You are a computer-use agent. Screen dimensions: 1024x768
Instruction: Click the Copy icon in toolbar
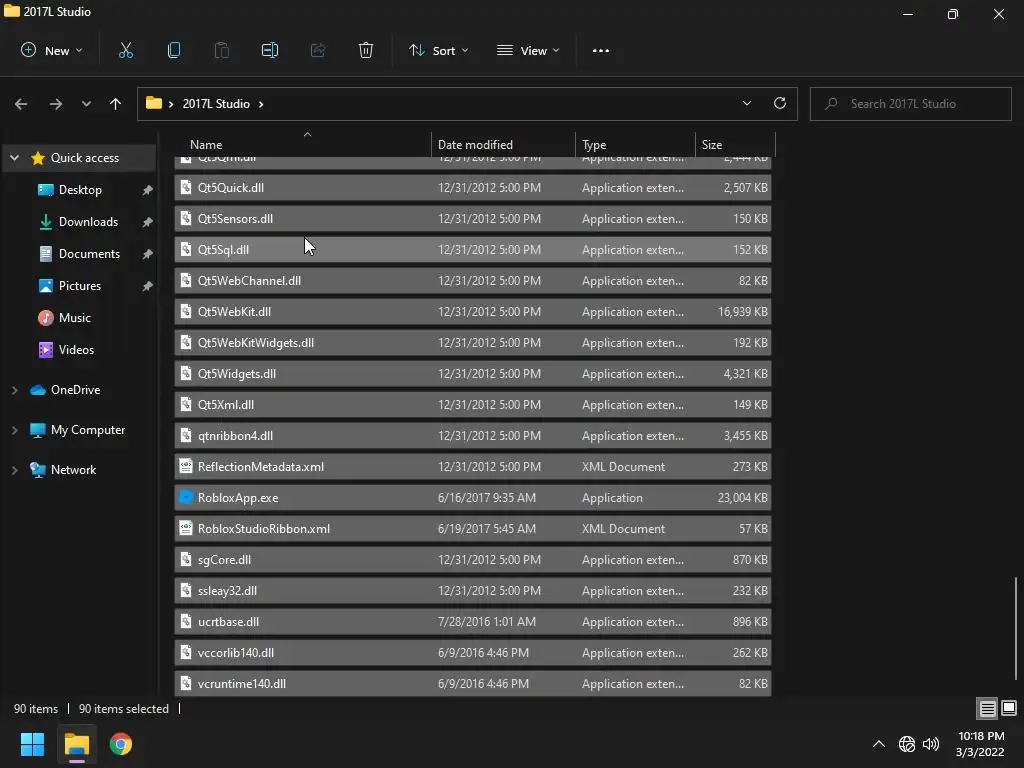pos(174,50)
